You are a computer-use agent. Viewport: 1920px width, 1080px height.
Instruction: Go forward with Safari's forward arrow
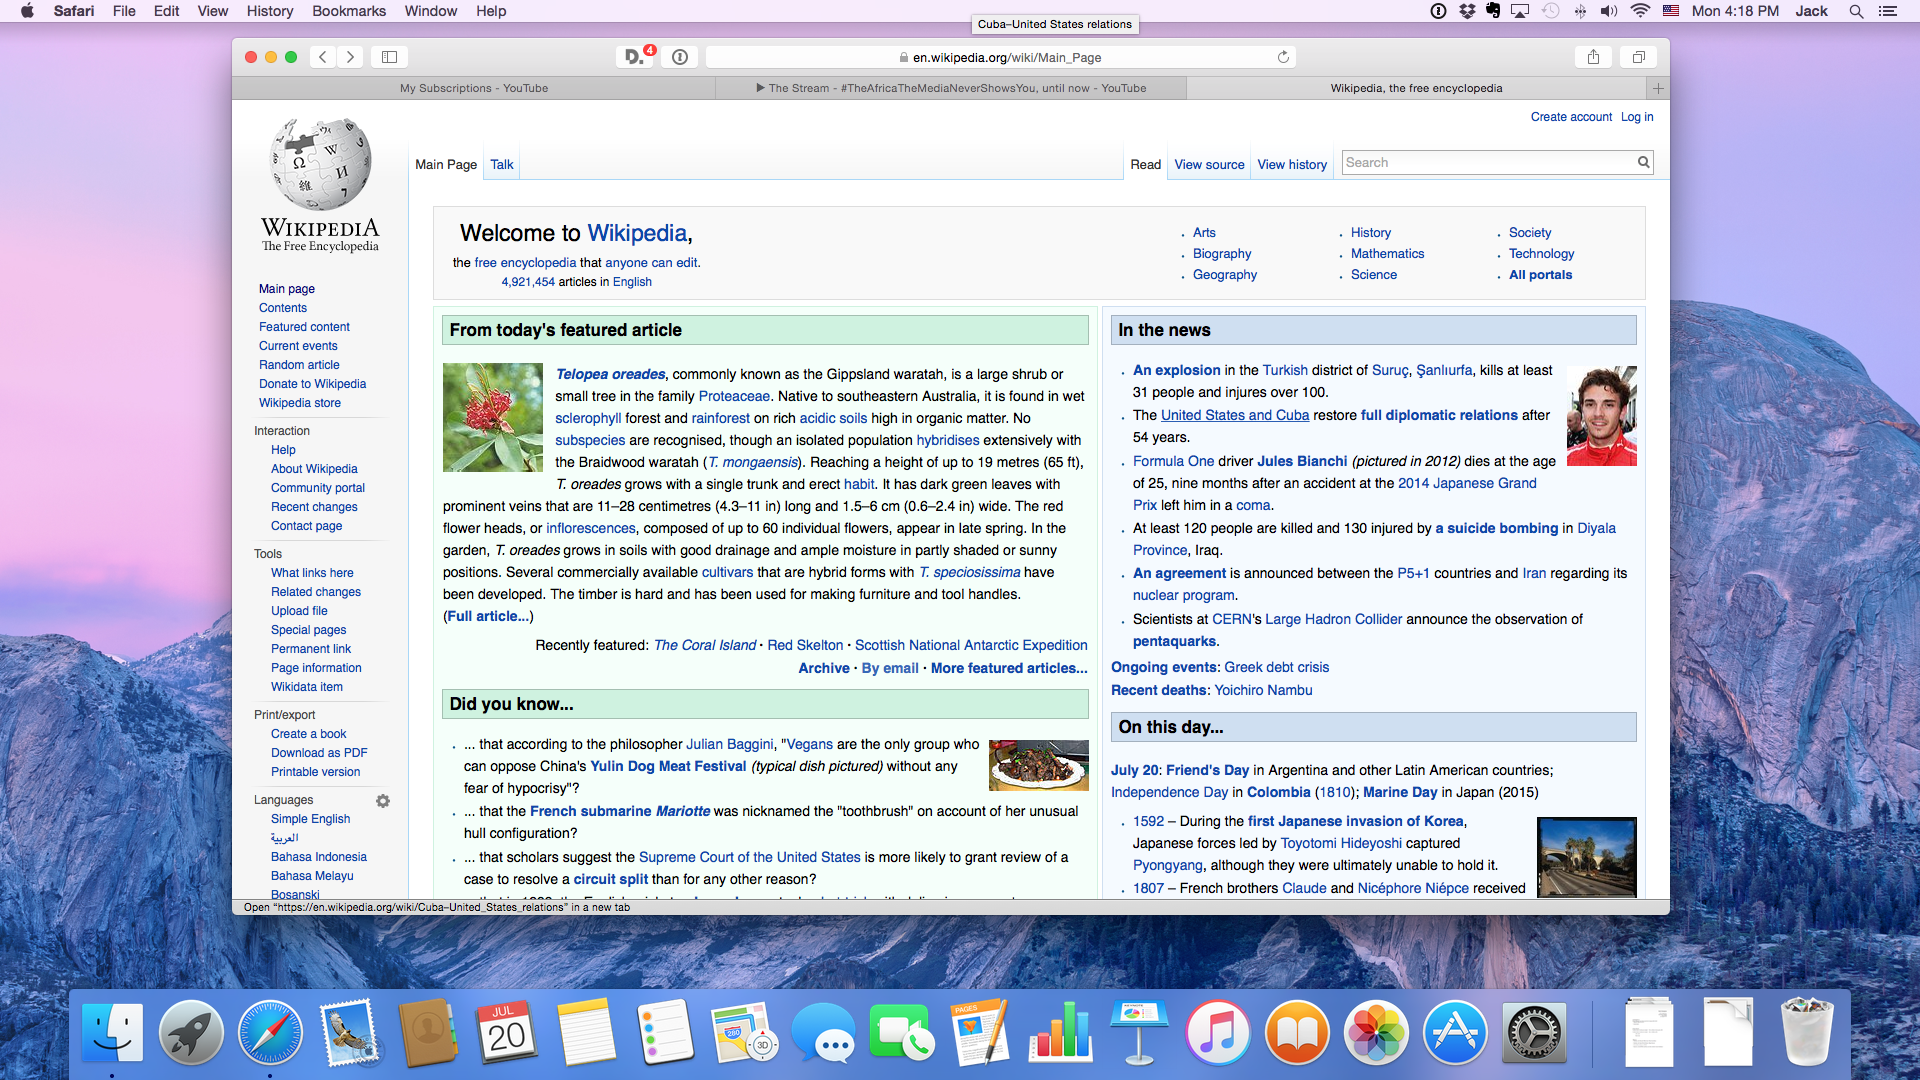point(350,57)
